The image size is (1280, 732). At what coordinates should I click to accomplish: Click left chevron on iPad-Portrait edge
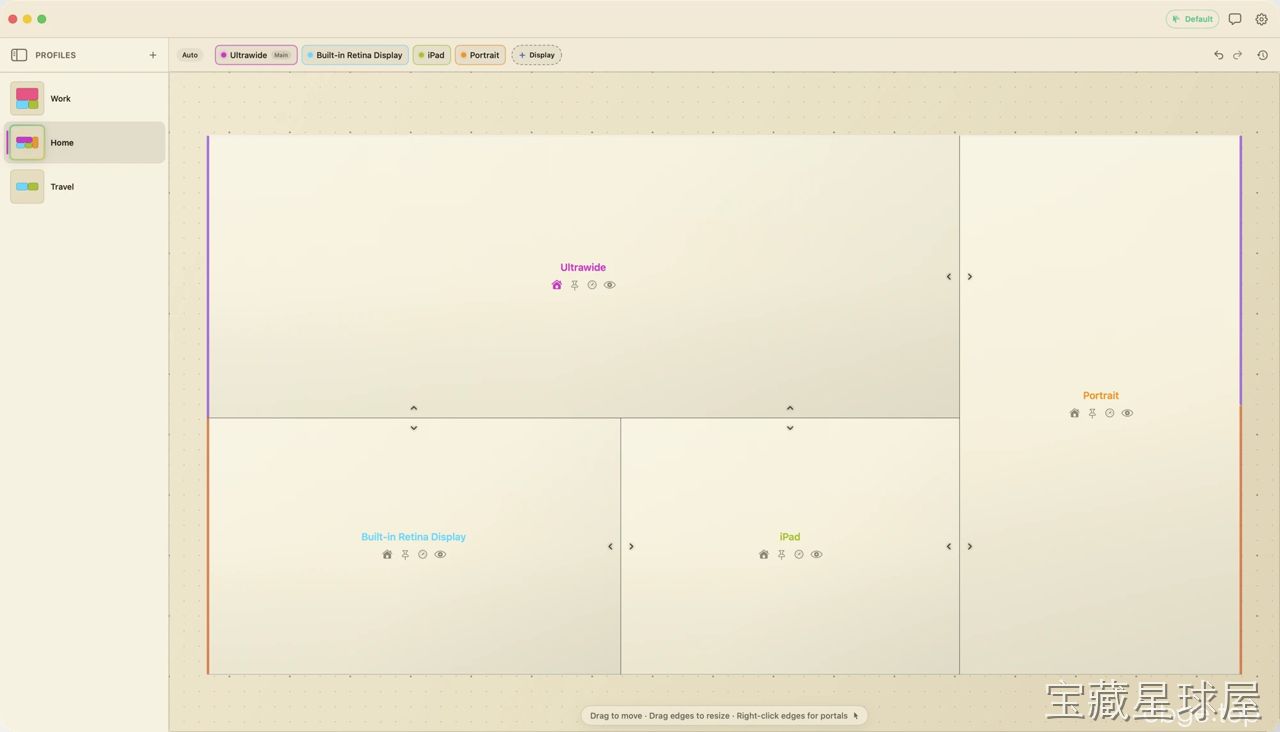(x=949, y=547)
